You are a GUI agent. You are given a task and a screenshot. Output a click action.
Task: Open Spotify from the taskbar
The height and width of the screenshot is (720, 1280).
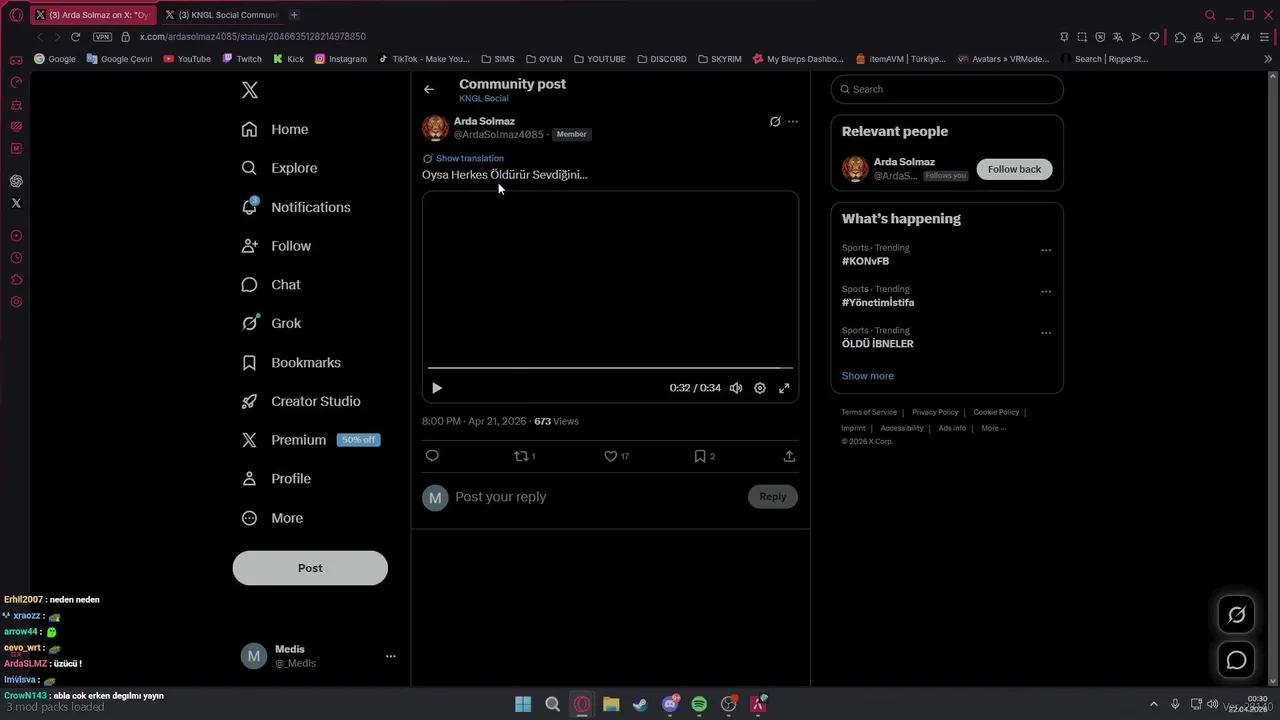(699, 704)
